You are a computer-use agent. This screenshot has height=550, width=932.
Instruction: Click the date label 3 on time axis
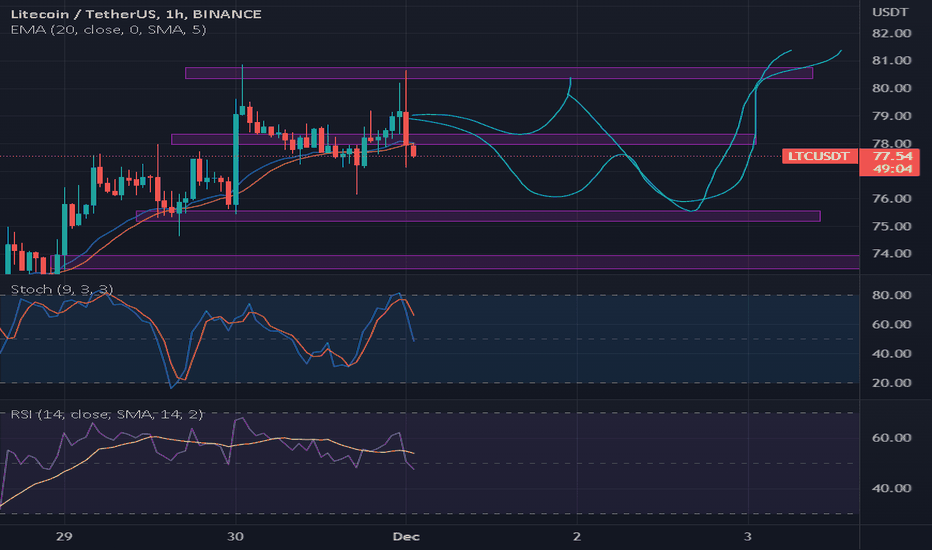pos(748,536)
